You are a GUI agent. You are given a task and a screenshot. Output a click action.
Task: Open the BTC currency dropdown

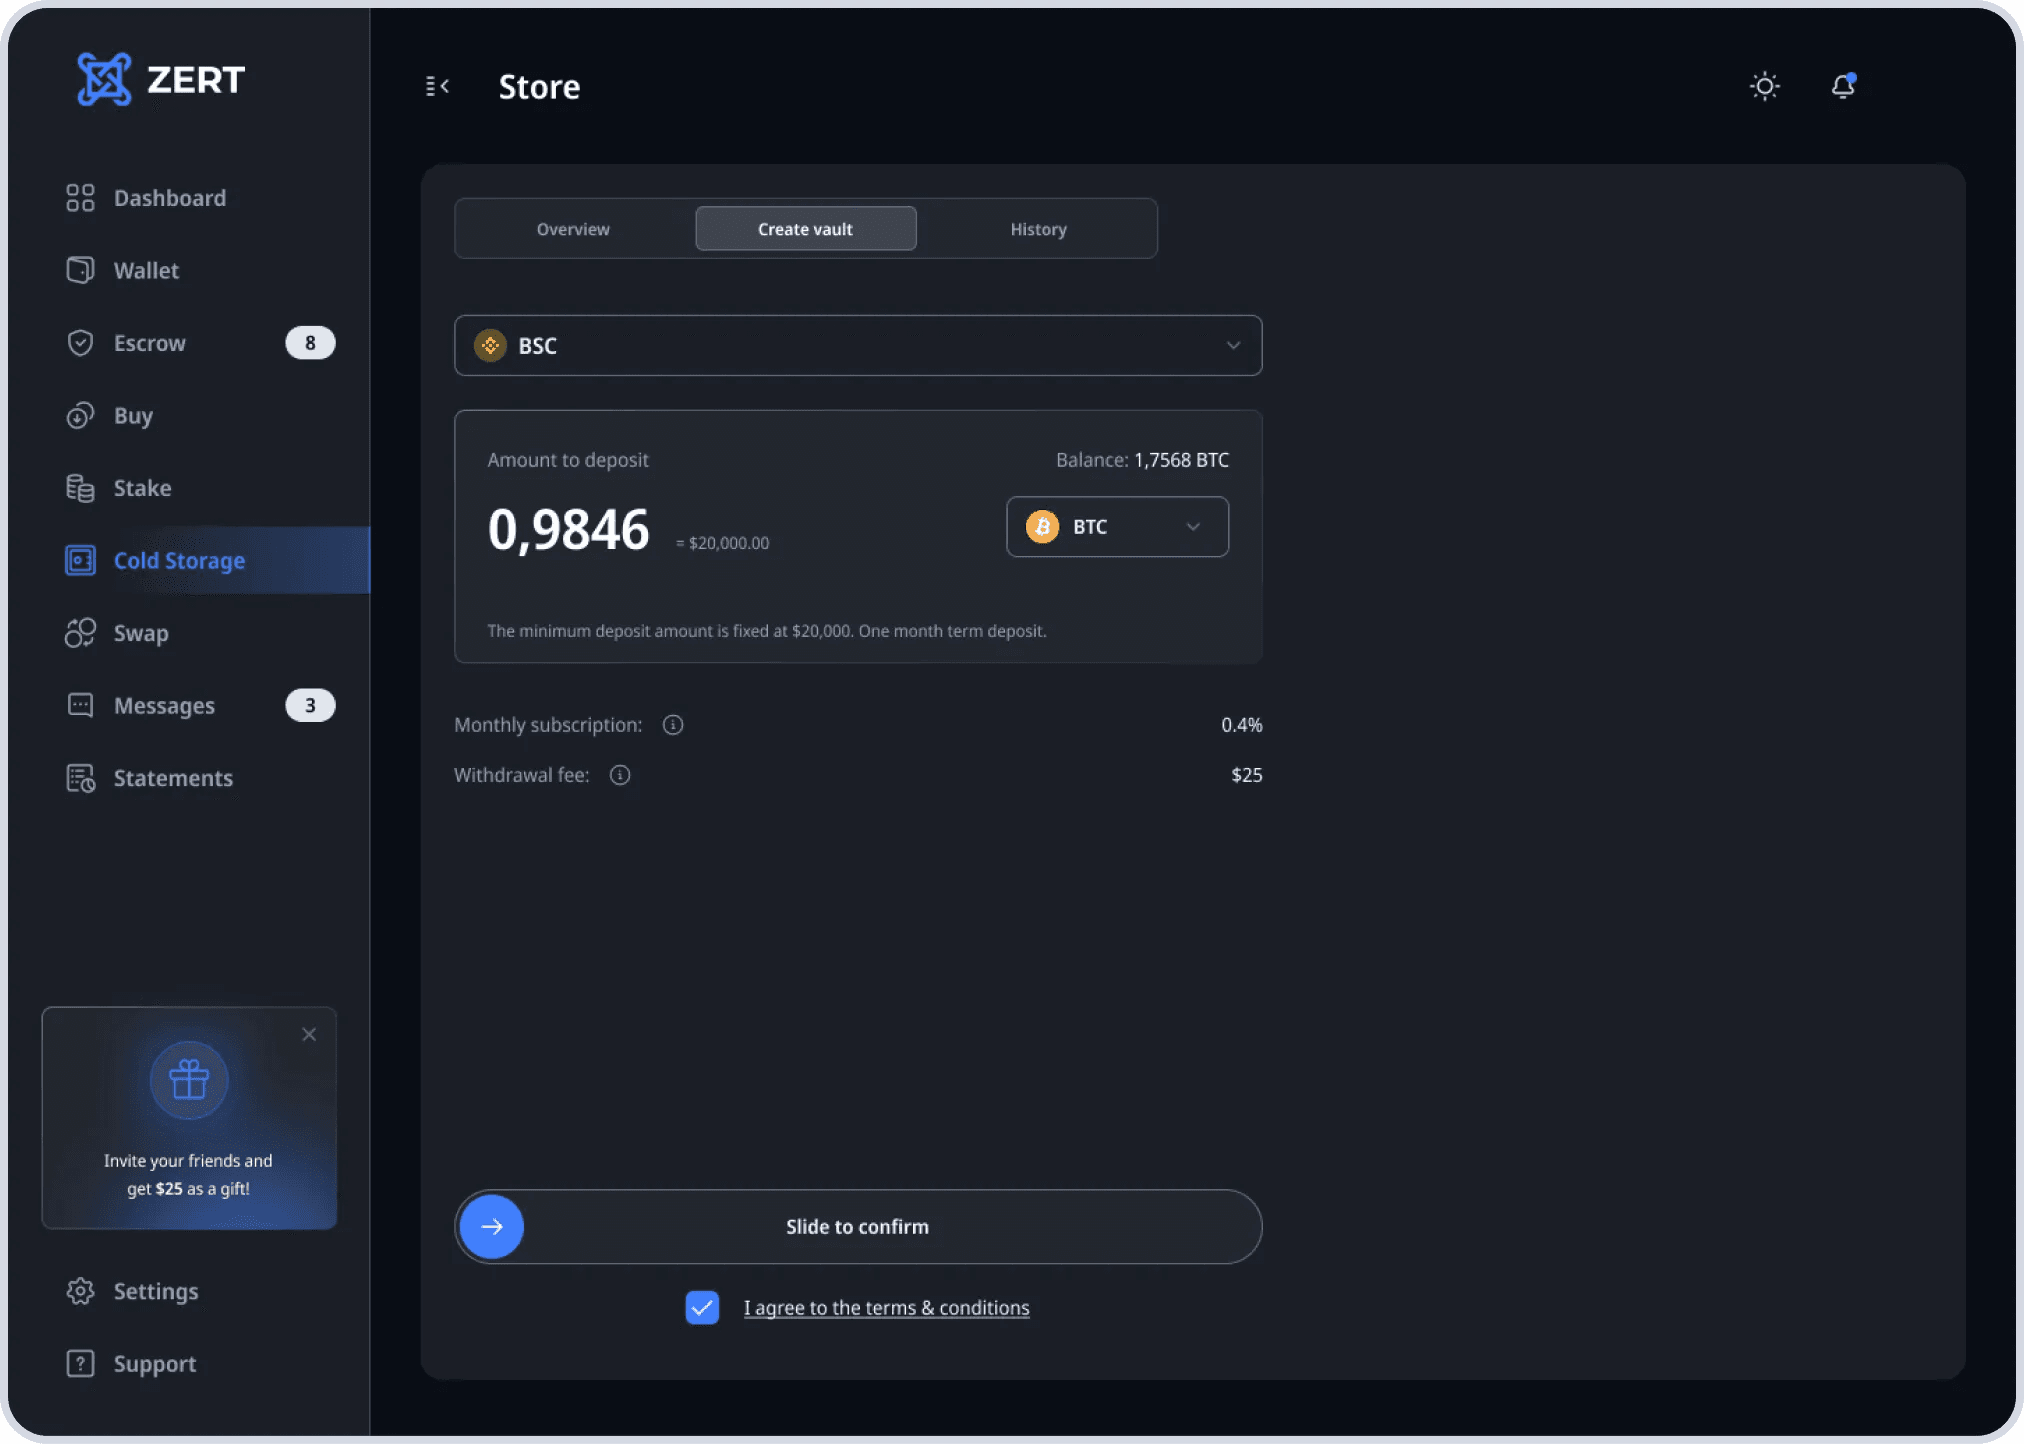(1117, 527)
